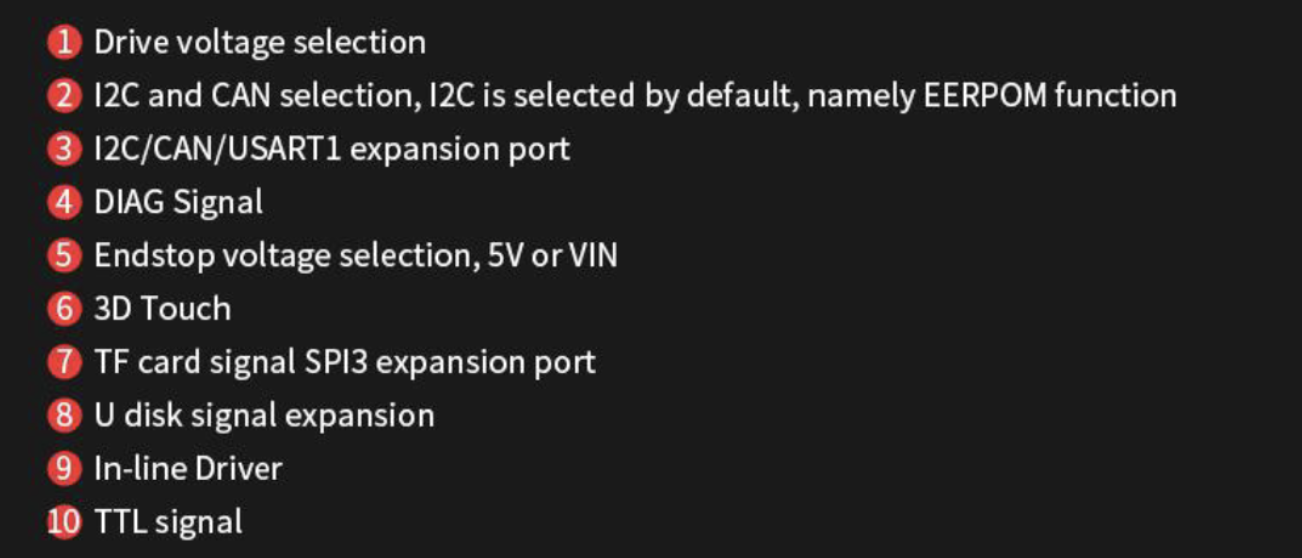
Task: Click the red number 1 badge
Action: click(64, 43)
